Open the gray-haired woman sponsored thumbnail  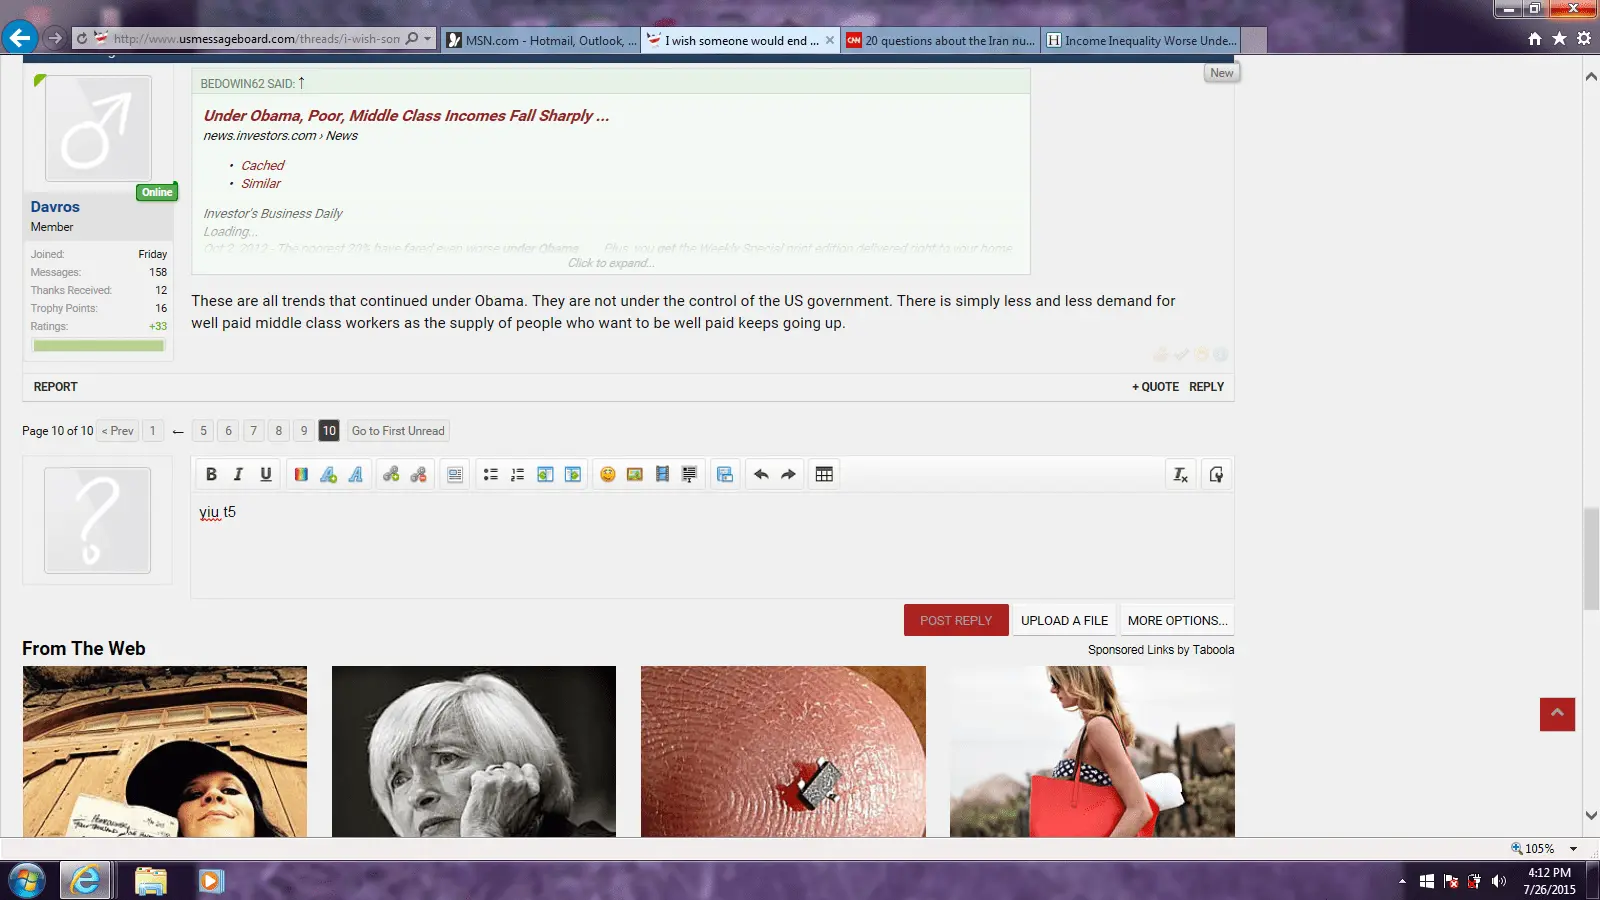click(474, 752)
